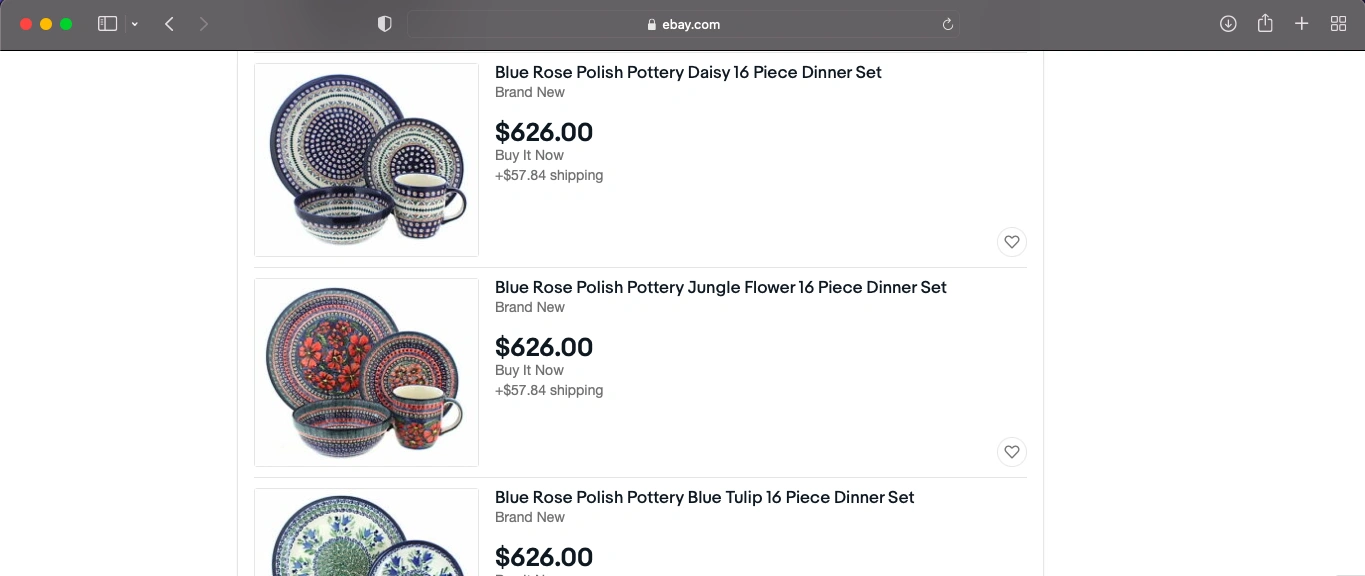Toggle the Safari sidebar
The image size is (1365, 576).
tap(107, 24)
